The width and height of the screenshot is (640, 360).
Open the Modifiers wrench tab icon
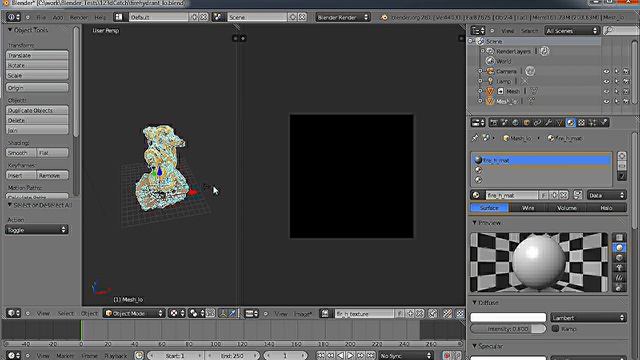pyautogui.click(x=549, y=122)
